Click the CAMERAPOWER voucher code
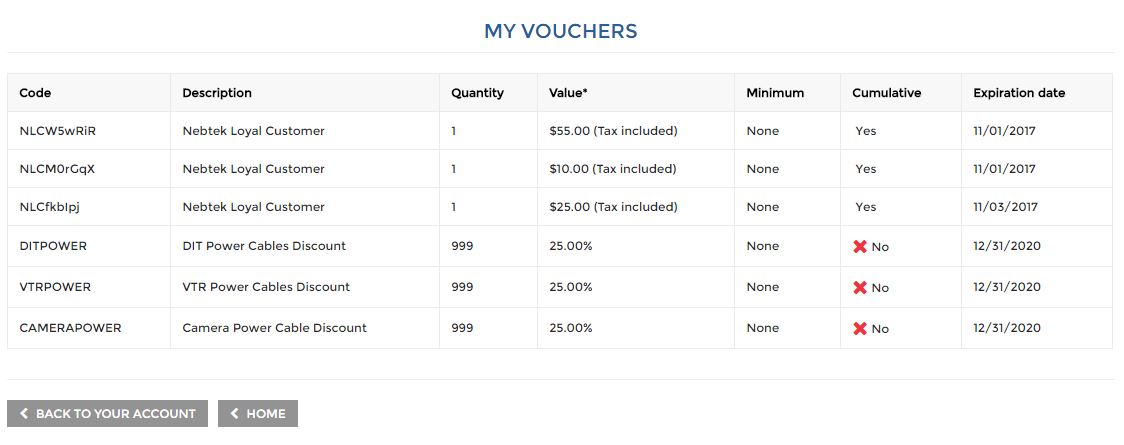 tap(70, 327)
